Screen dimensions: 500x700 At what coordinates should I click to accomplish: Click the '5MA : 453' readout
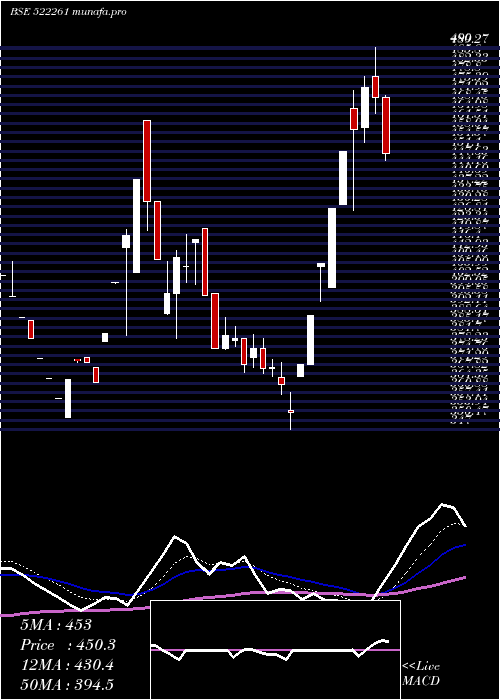56,625
